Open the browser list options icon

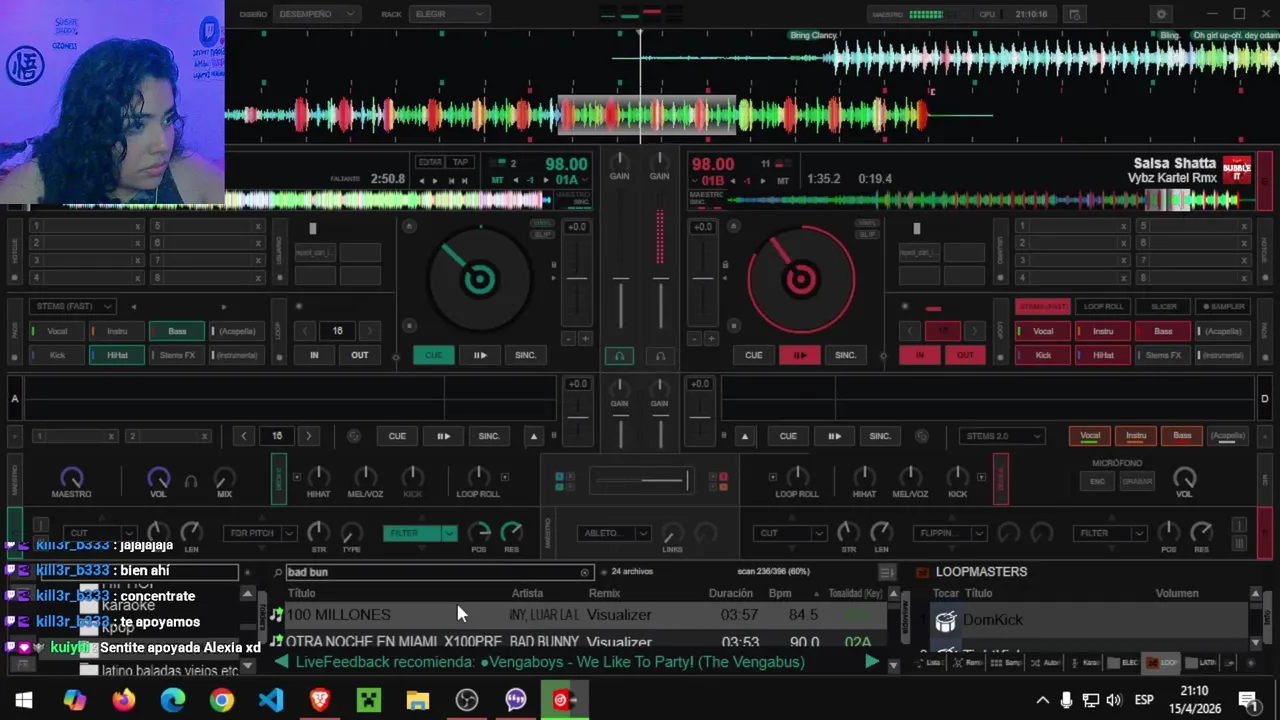pos(887,572)
